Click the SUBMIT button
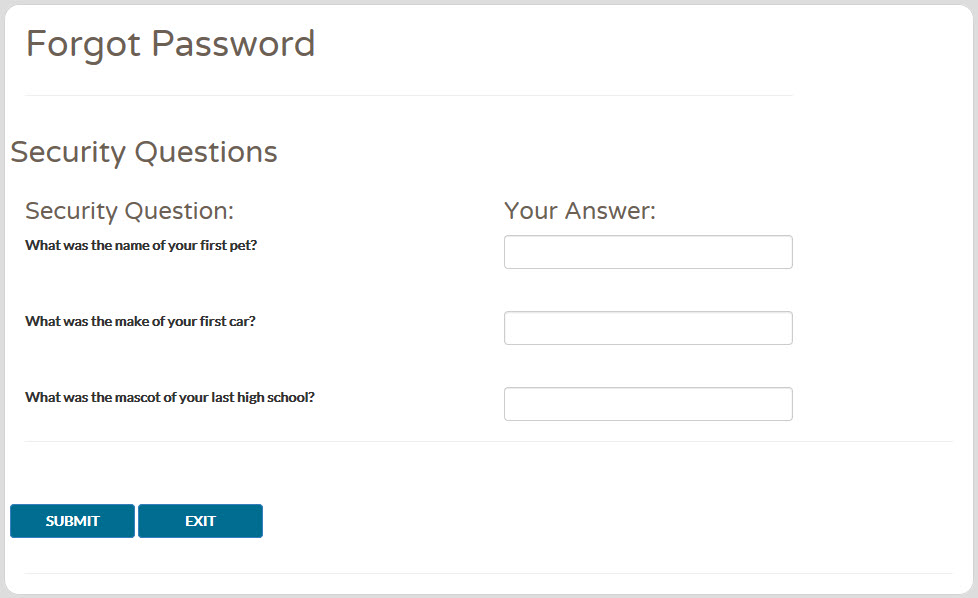Image resolution: width=978 pixels, height=598 pixels. (72, 521)
